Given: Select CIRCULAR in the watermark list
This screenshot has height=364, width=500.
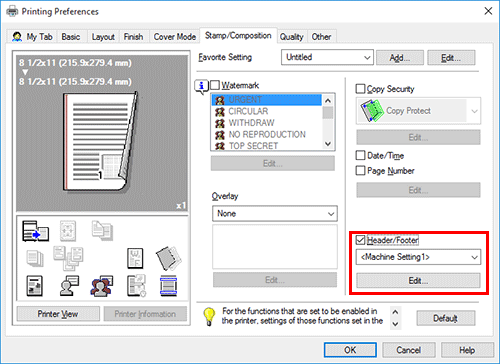Looking at the screenshot, I should click(248, 111).
